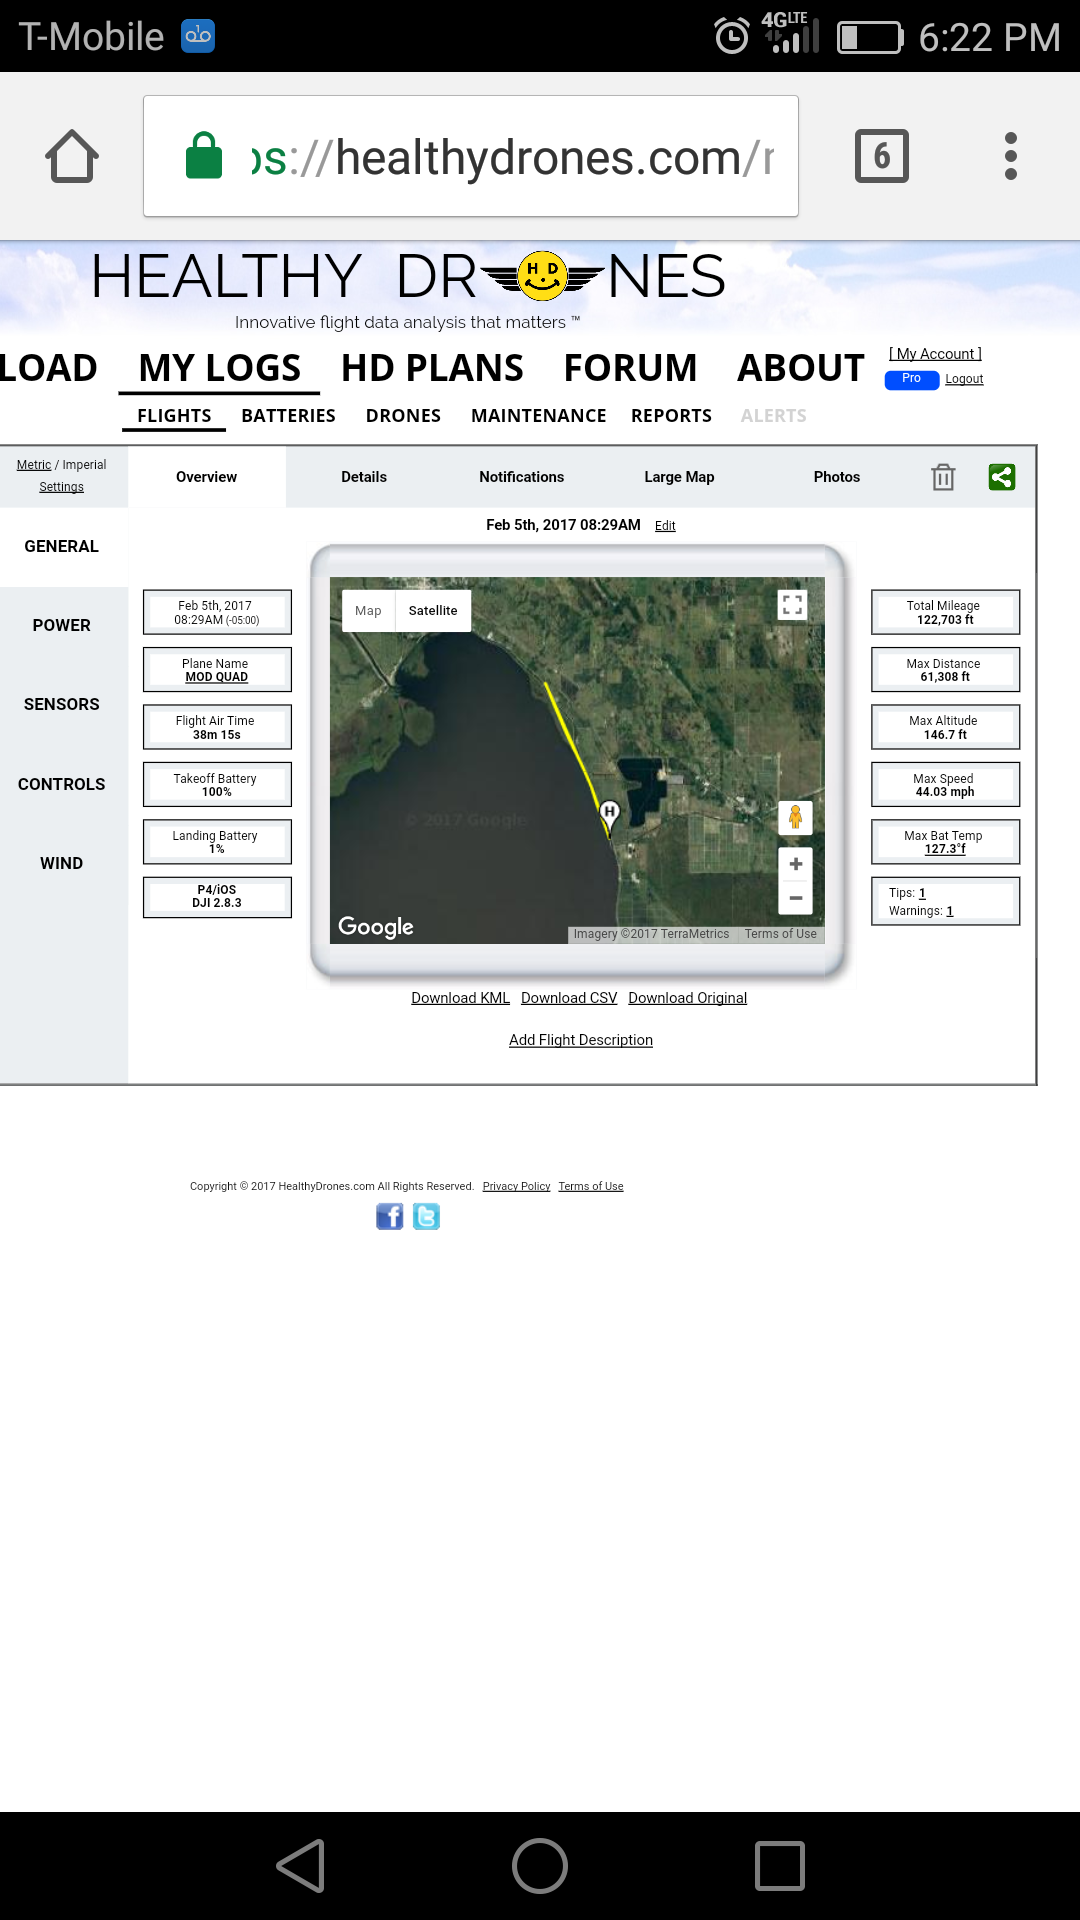1080x1920 pixels.
Task: Toggle fullscreen view on the map
Action: click(793, 604)
